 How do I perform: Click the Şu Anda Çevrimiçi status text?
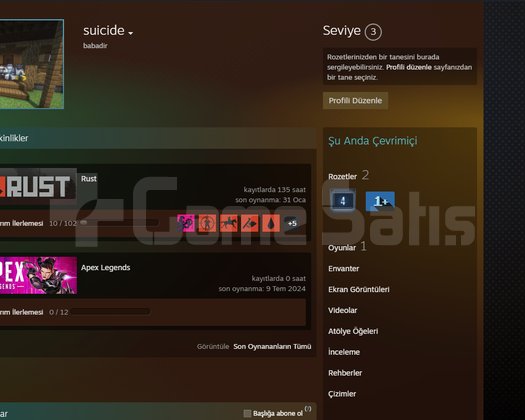coord(373,141)
